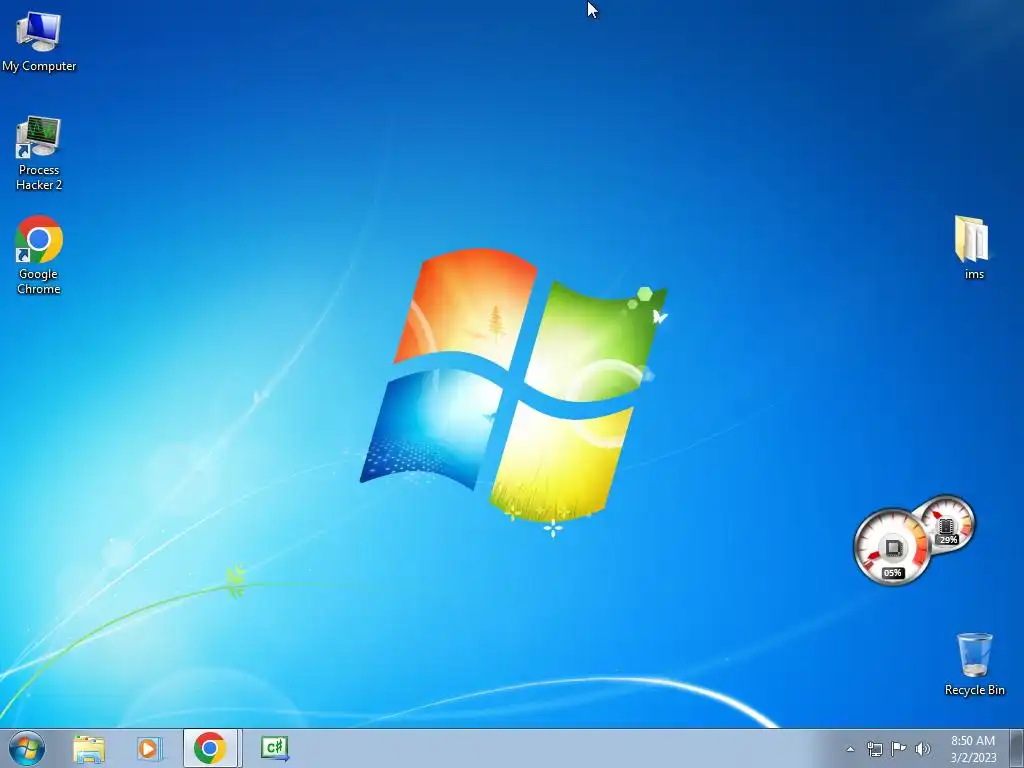
Task: Select the ims folder on desktop
Action: point(972,247)
